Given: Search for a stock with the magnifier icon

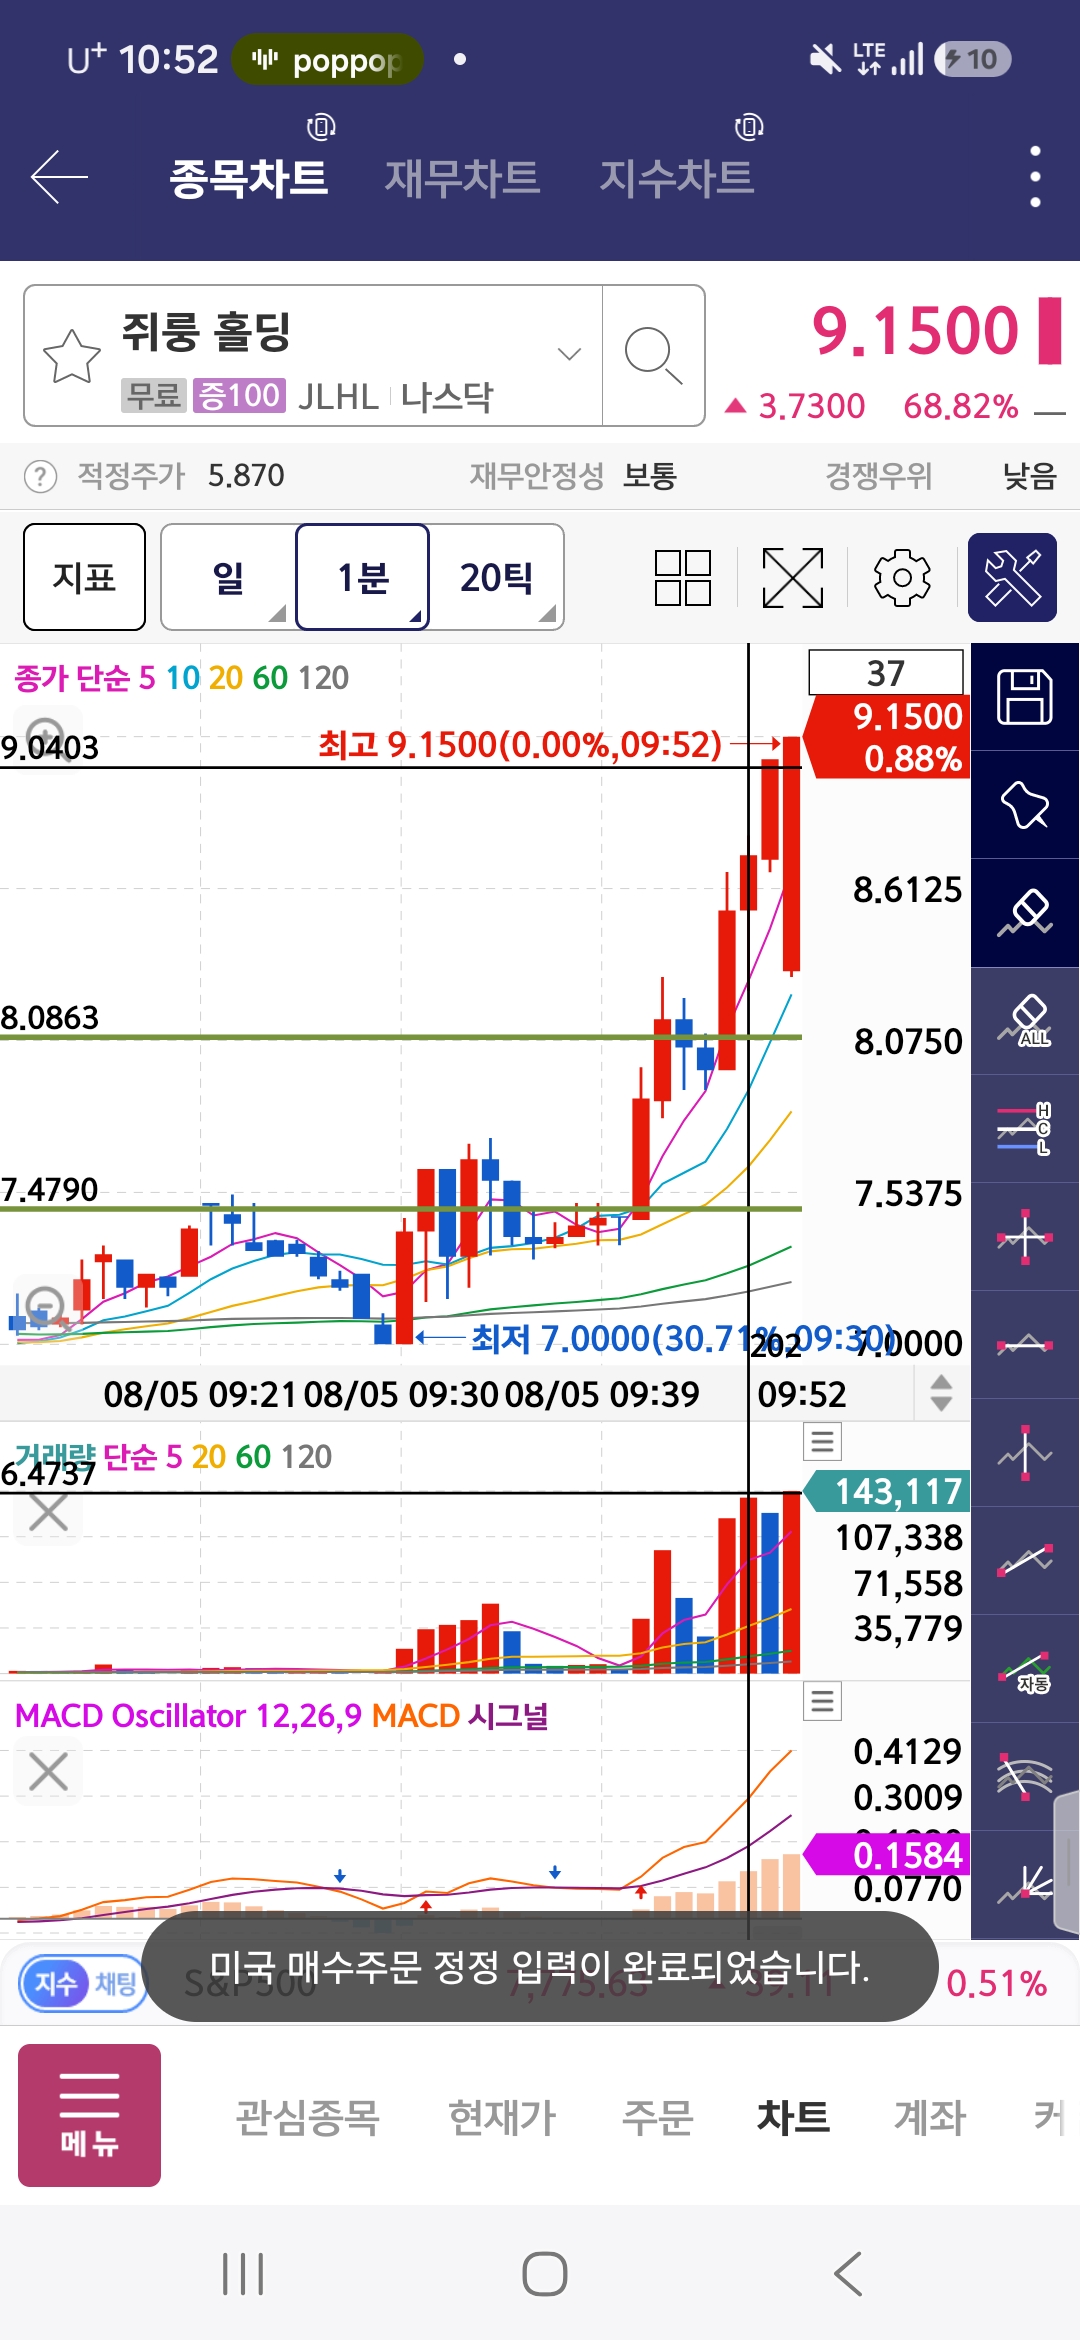Looking at the screenshot, I should pos(653,356).
